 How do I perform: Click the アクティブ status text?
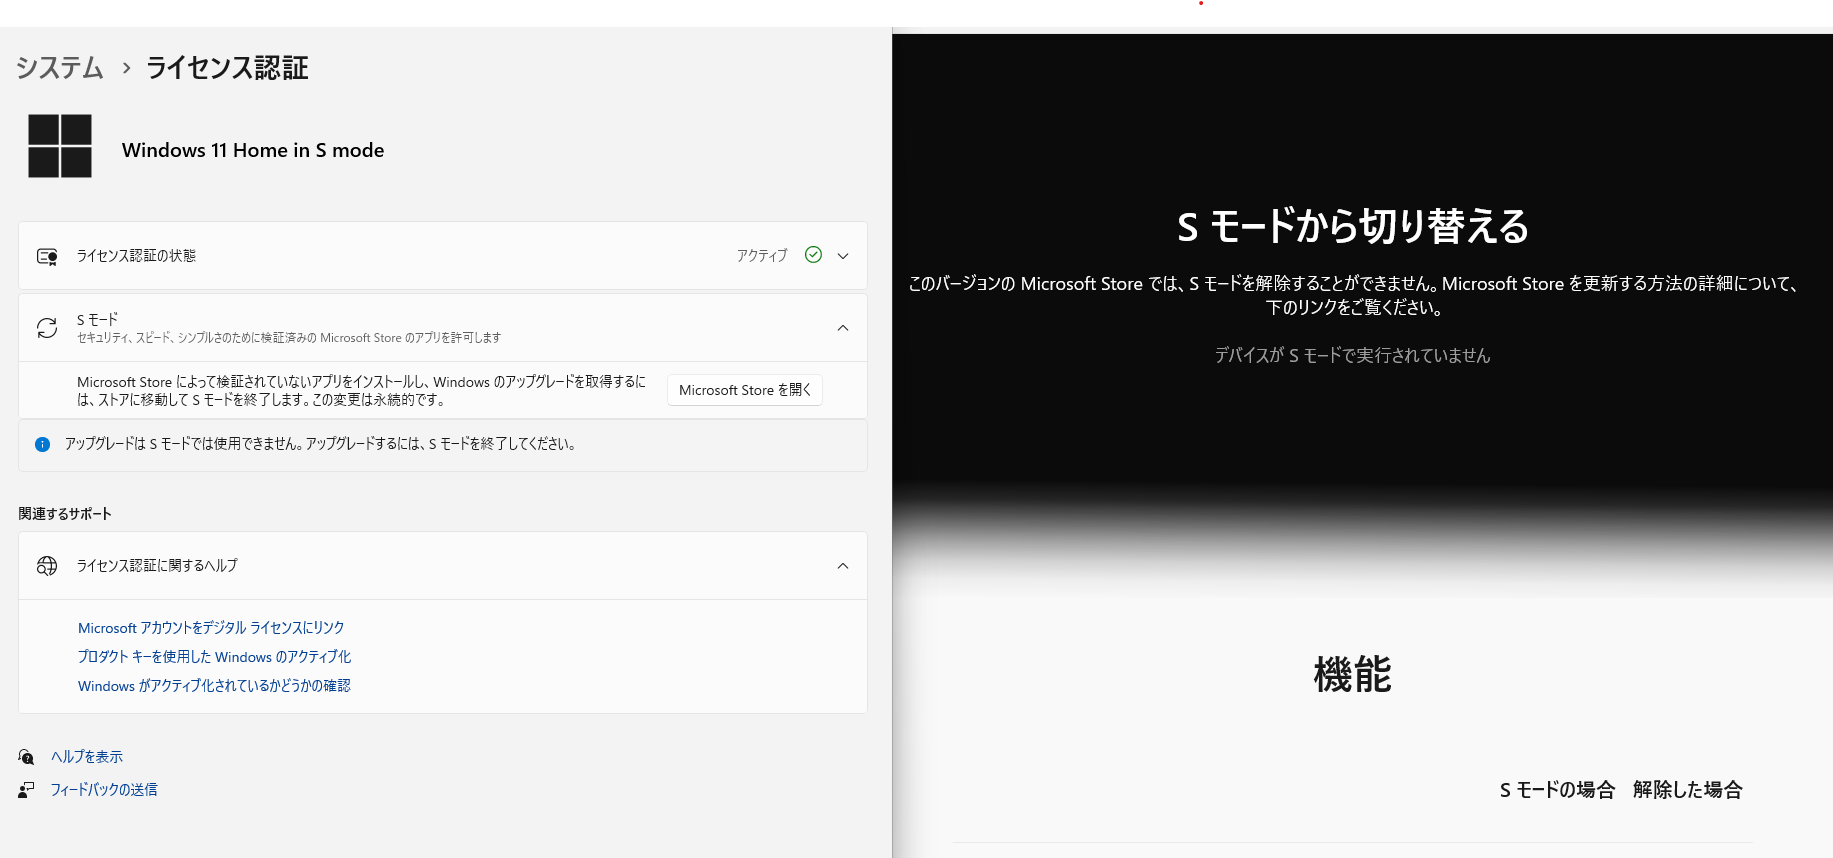(x=762, y=256)
